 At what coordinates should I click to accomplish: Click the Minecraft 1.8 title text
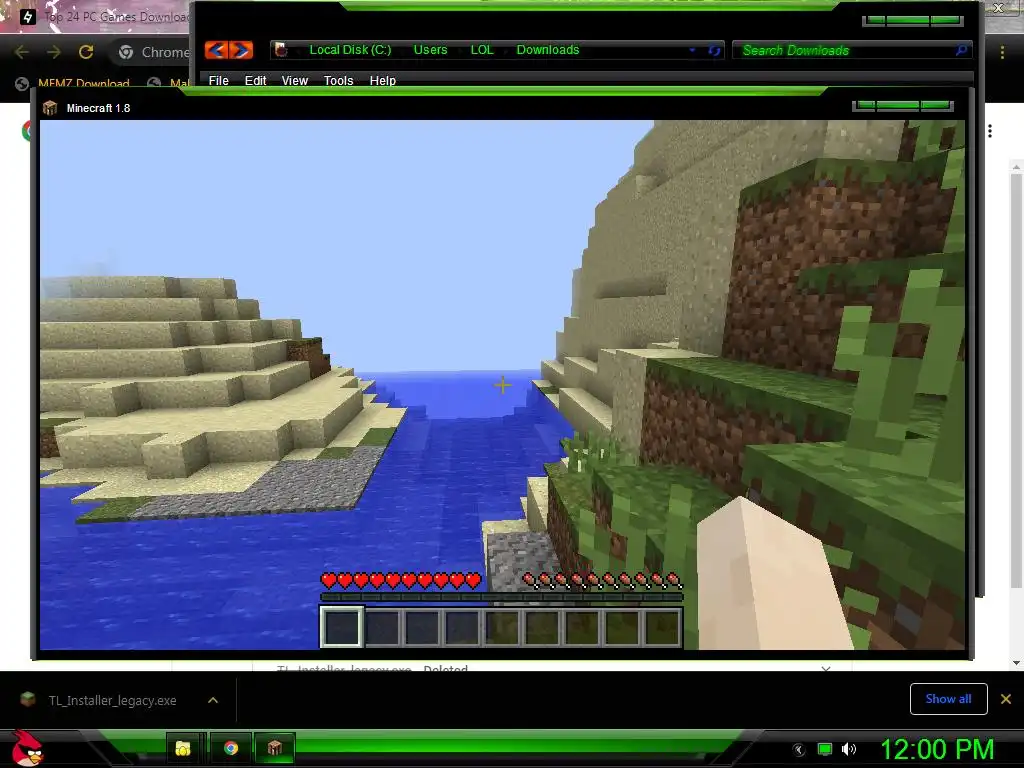[98, 108]
